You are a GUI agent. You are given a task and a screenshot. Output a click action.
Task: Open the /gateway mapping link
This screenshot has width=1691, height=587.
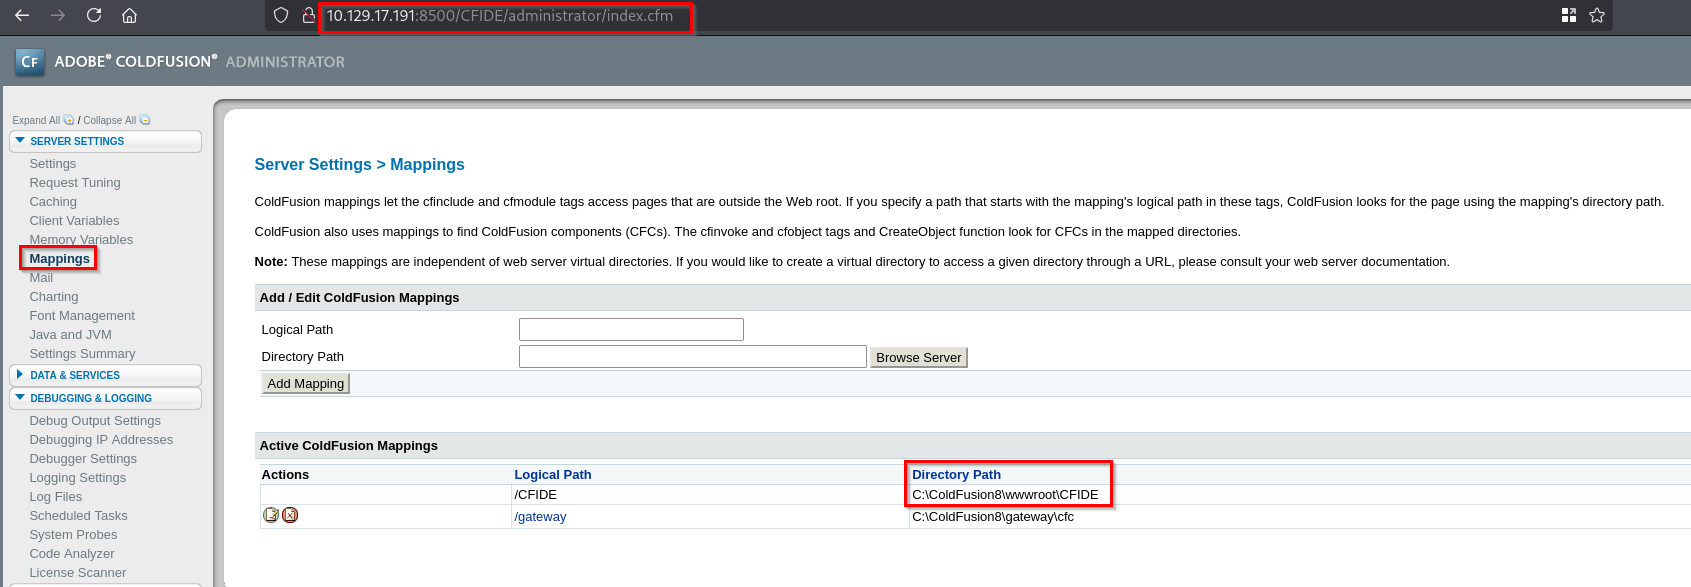click(540, 517)
